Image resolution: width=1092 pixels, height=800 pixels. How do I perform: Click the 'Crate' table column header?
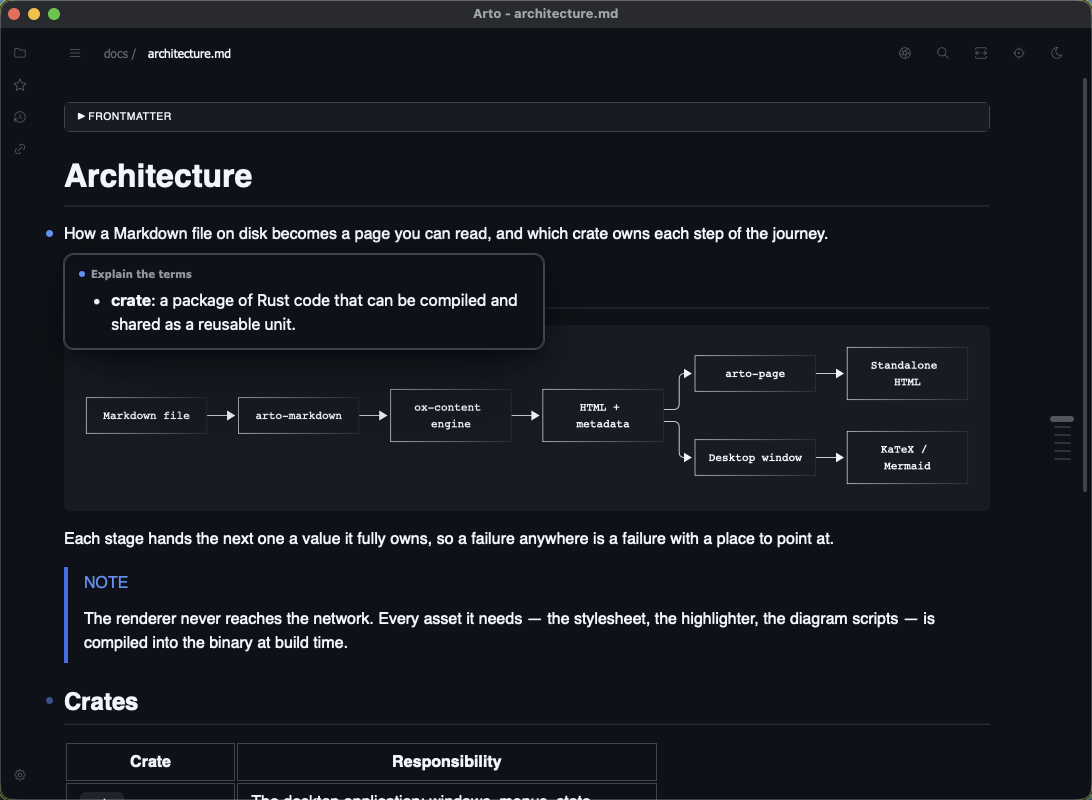[150, 762]
